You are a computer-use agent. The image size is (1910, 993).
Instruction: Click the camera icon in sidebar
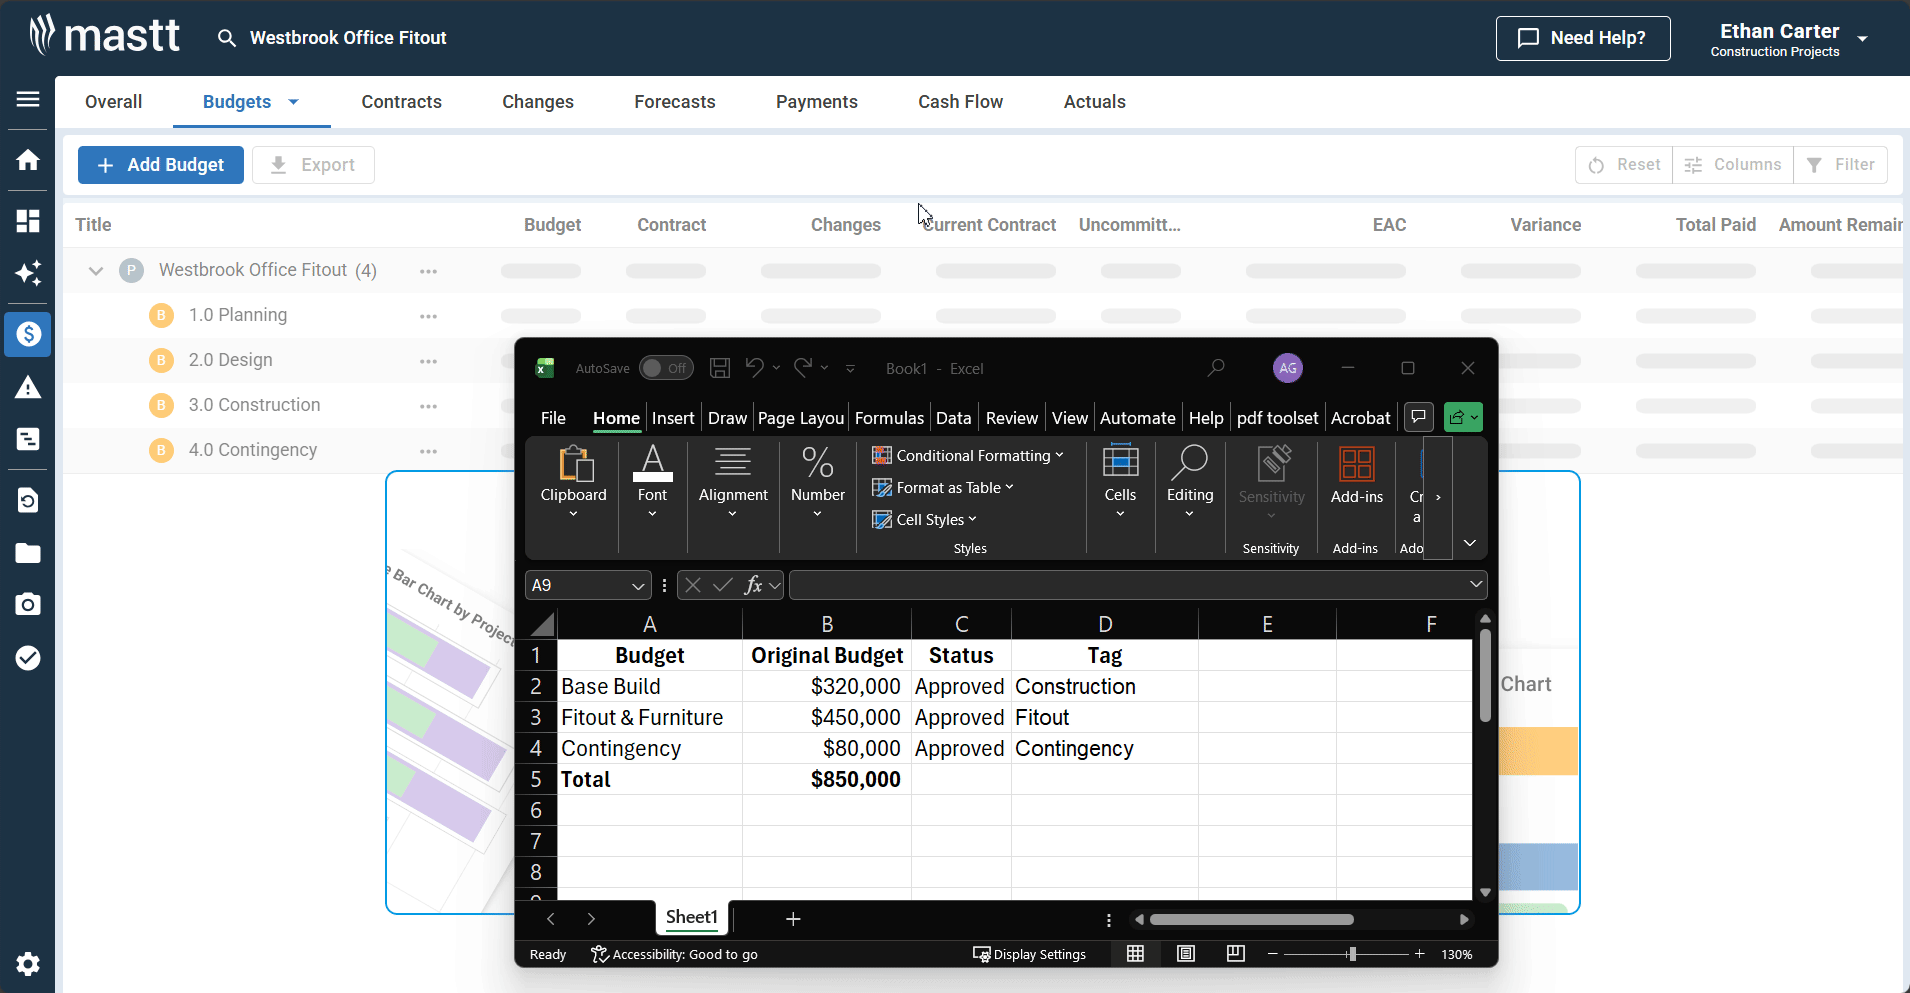28,604
